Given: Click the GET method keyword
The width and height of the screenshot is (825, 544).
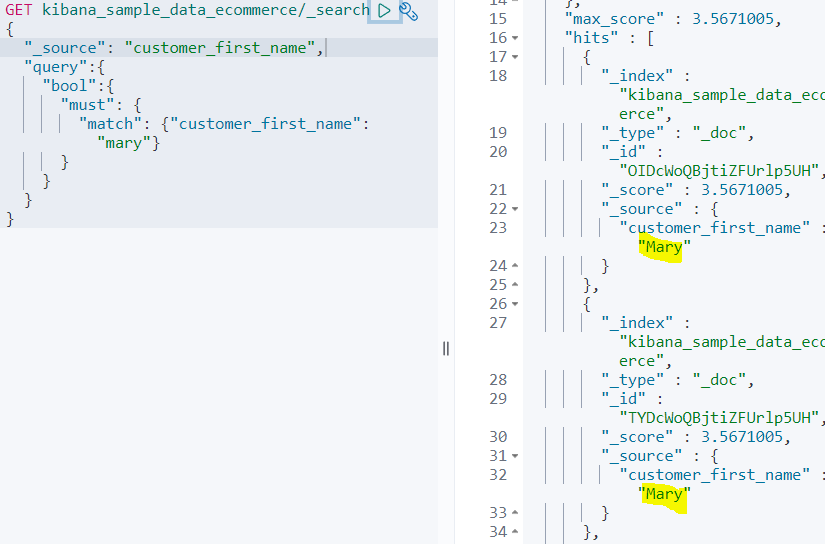Looking at the screenshot, I should pyautogui.click(x=19, y=10).
